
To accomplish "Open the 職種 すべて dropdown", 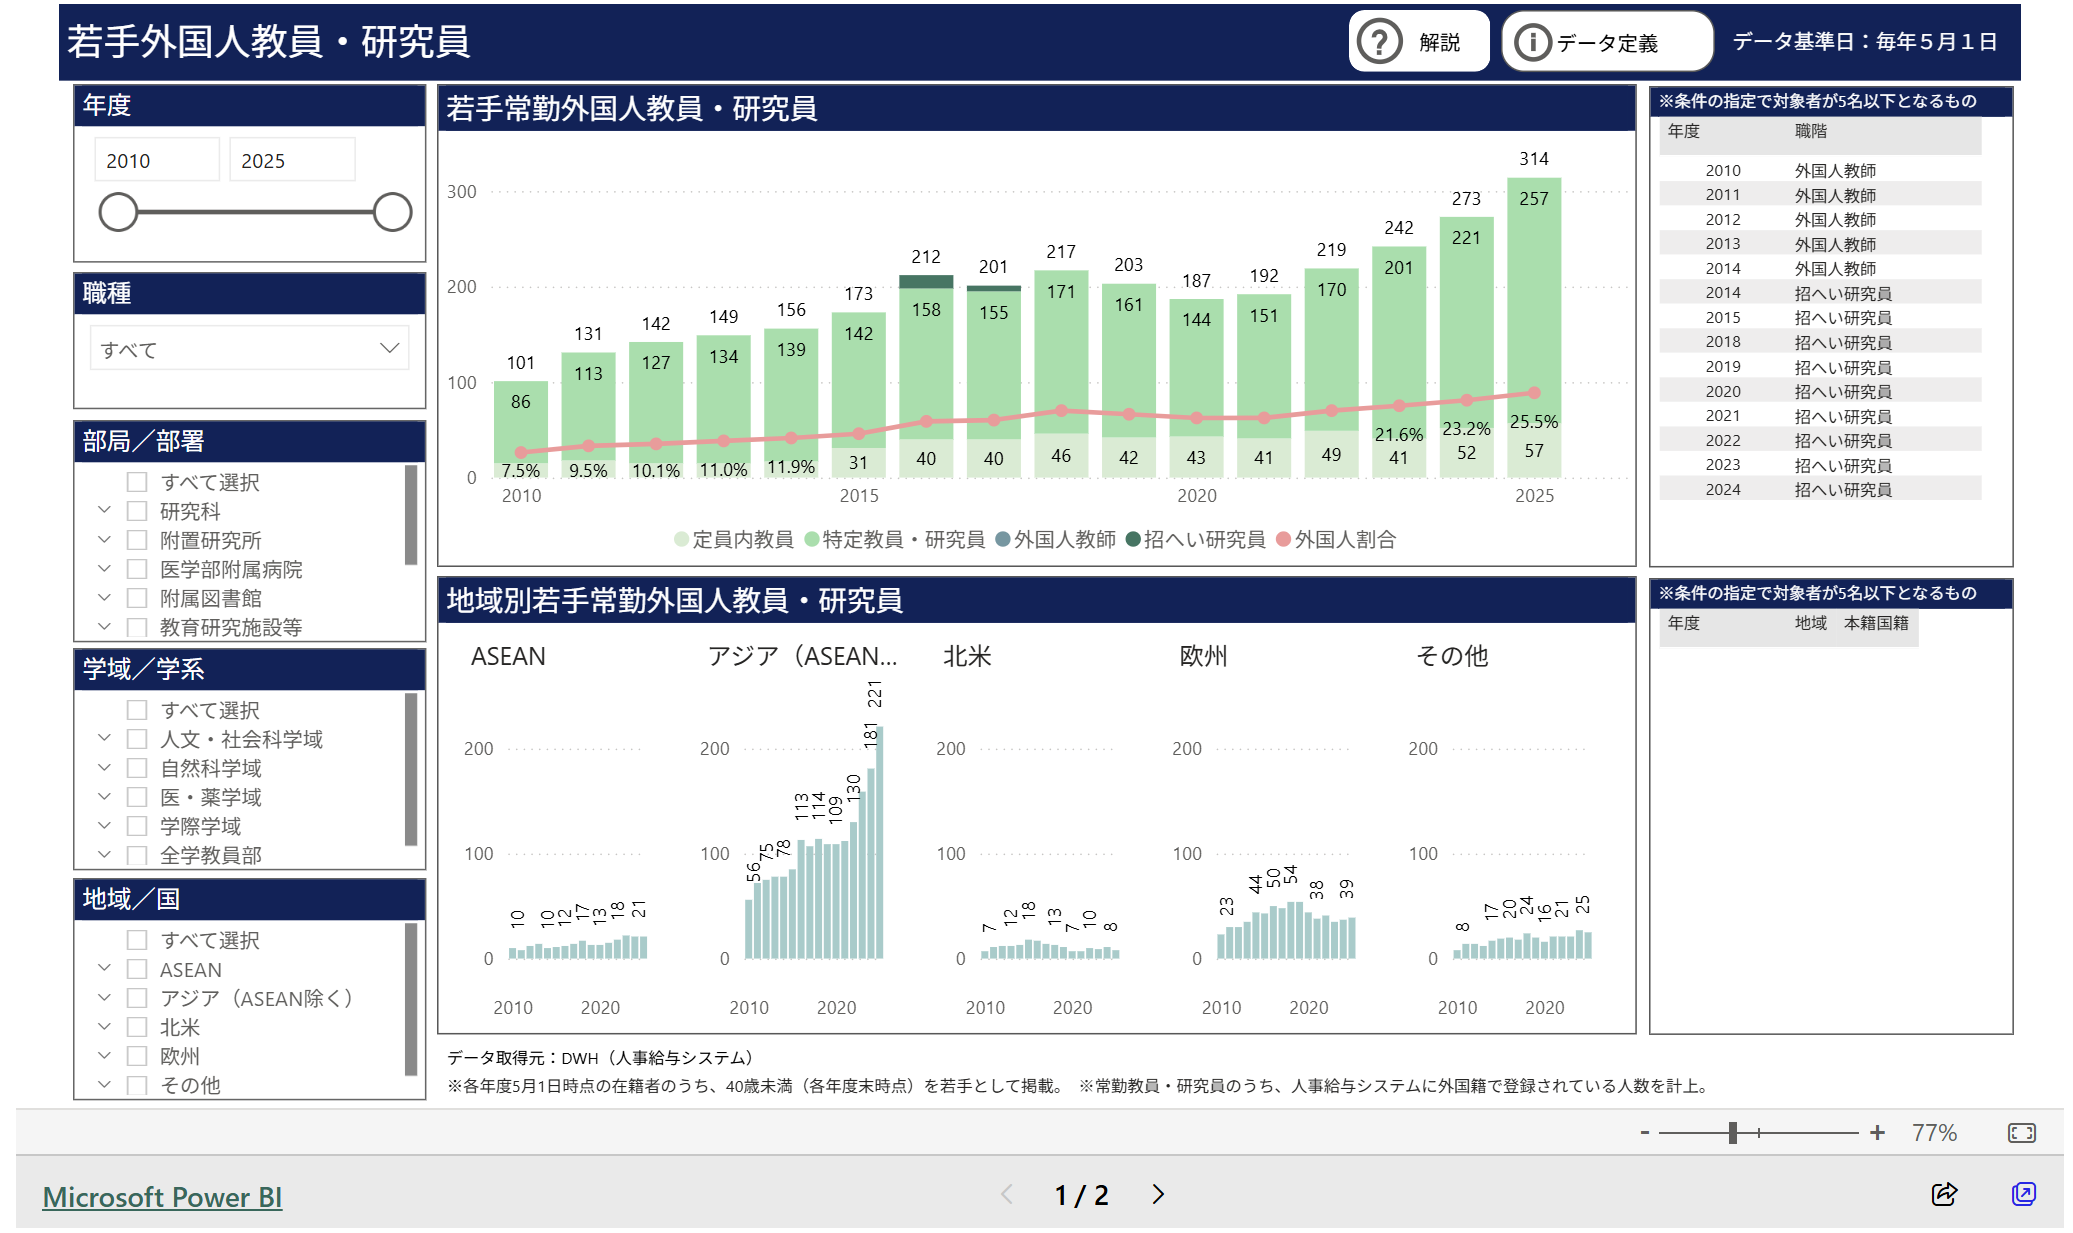I will [249, 349].
